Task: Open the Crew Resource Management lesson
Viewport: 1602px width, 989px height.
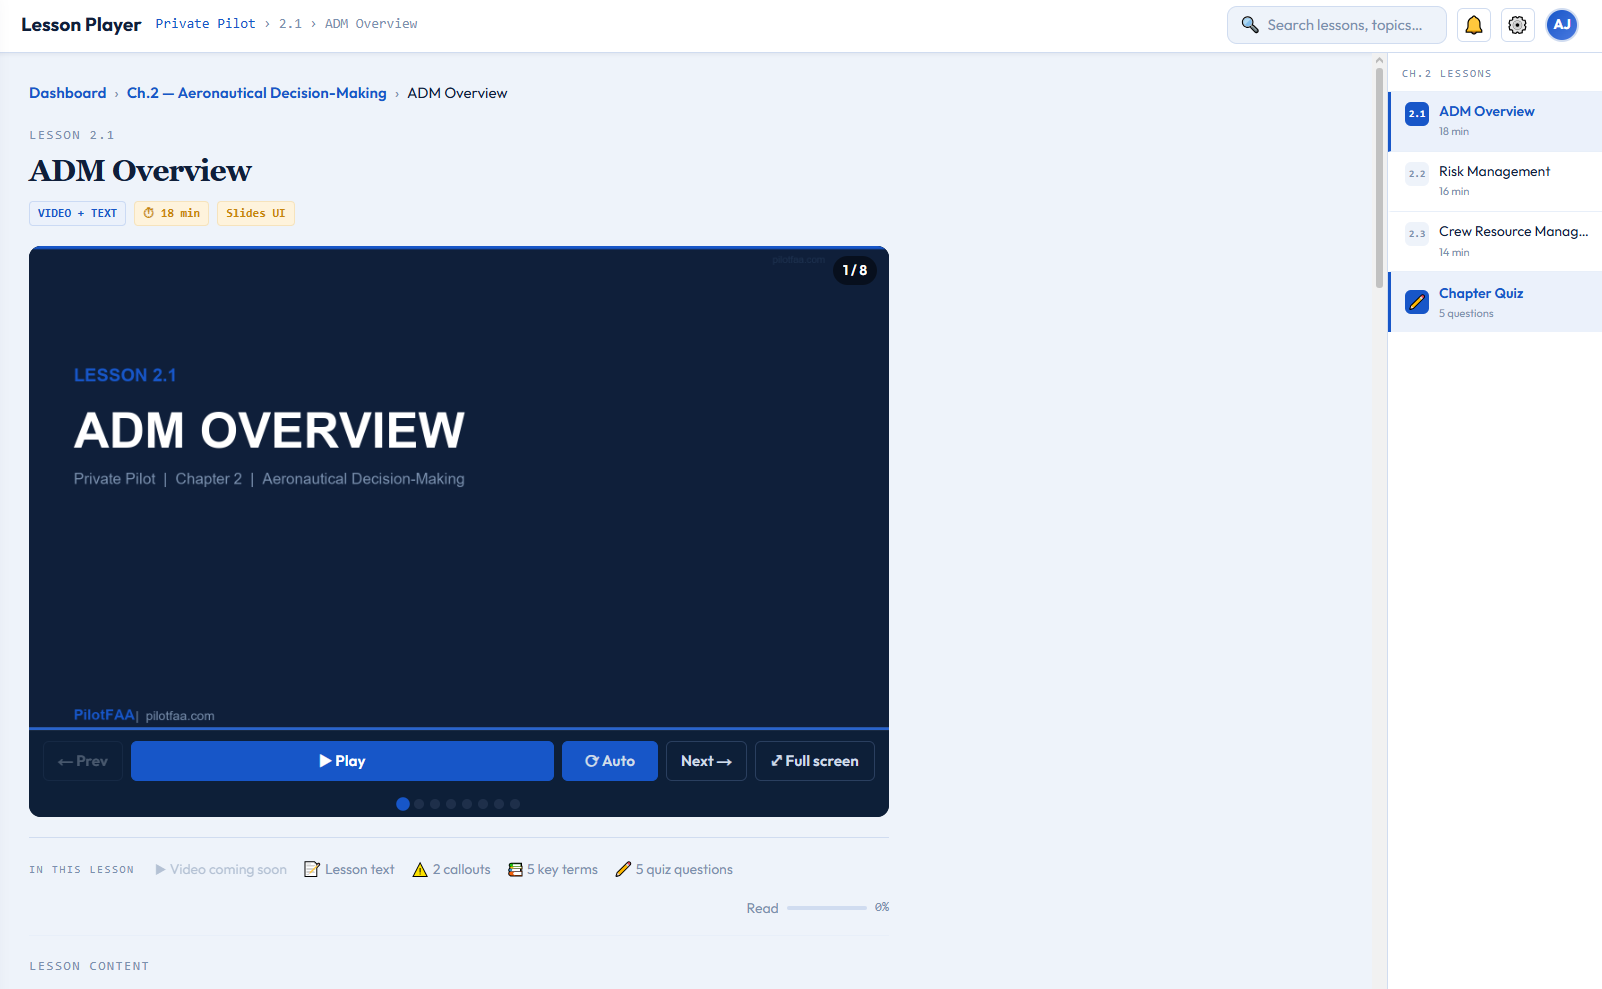Action: click(x=1513, y=231)
